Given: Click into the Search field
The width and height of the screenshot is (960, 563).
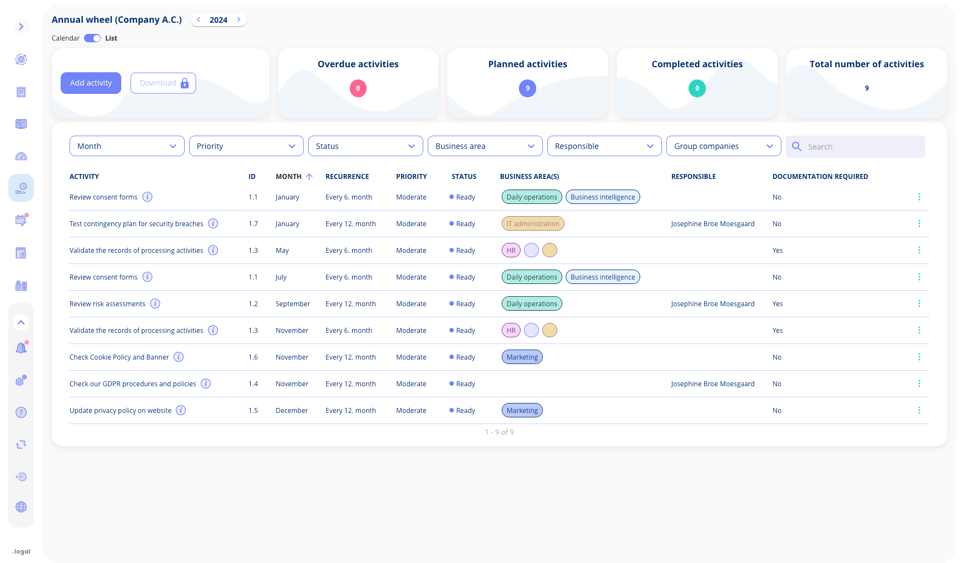Looking at the screenshot, I should [855, 147].
